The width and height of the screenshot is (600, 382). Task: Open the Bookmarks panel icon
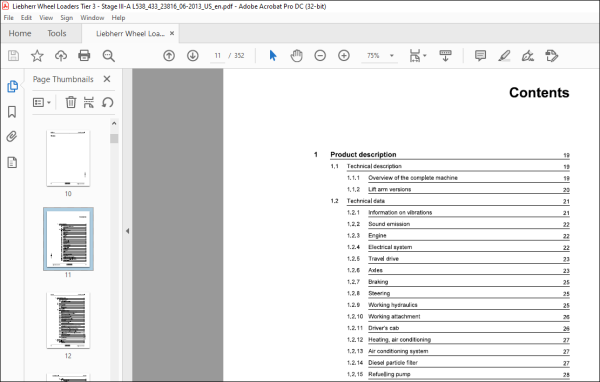(12, 112)
